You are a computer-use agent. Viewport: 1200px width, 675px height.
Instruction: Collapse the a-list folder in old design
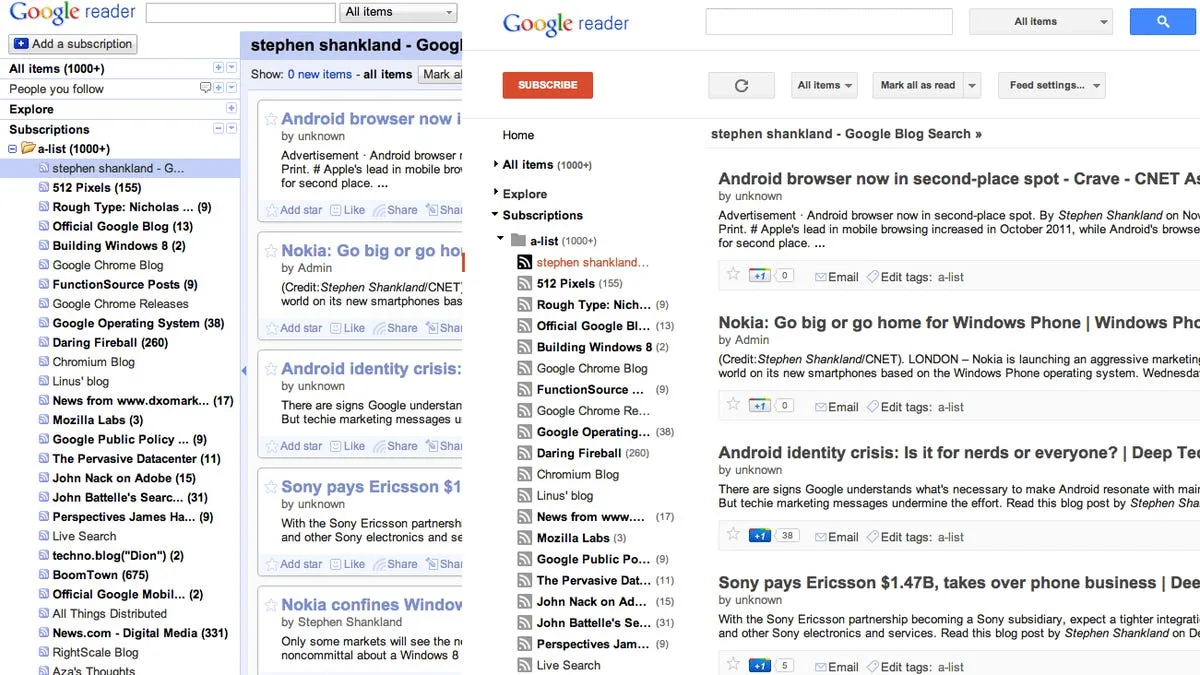13,148
